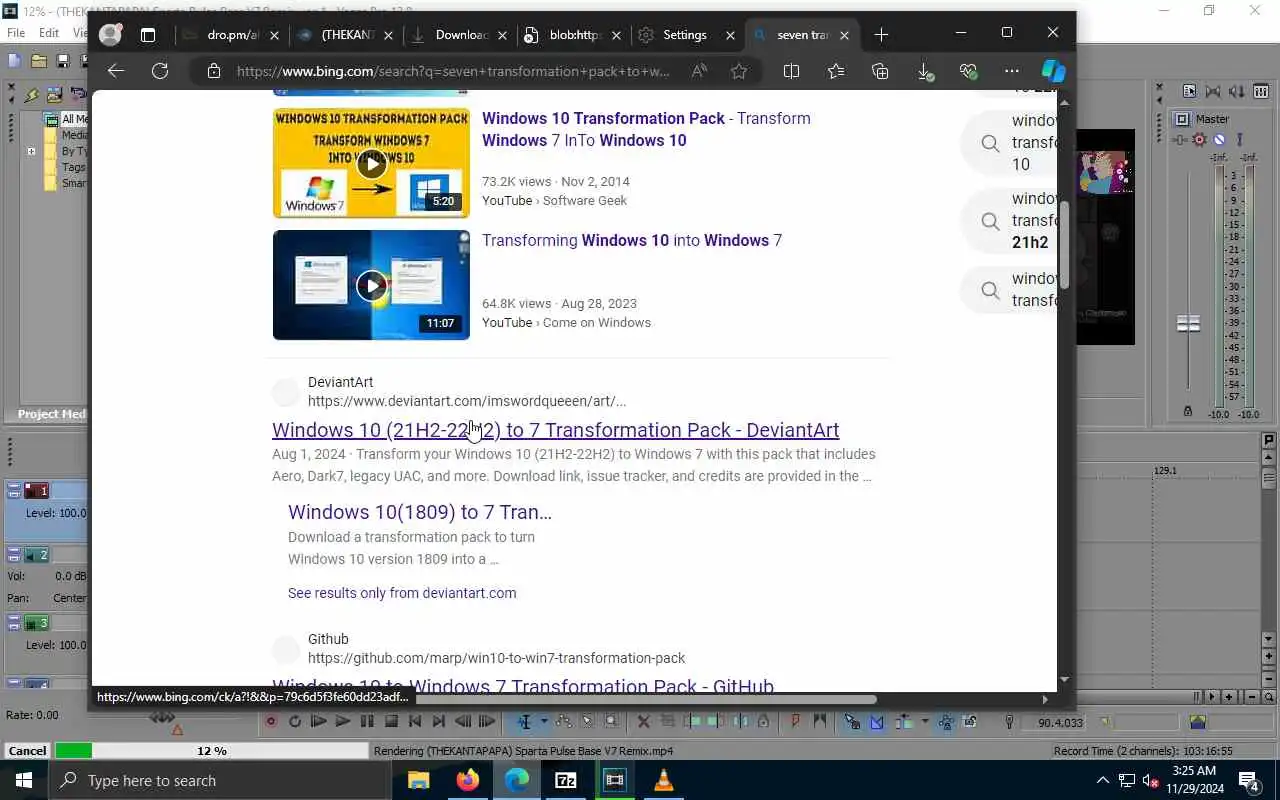Refresh the Bing search page
Screen dimensions: 1280x800
(x=160, y=71)
